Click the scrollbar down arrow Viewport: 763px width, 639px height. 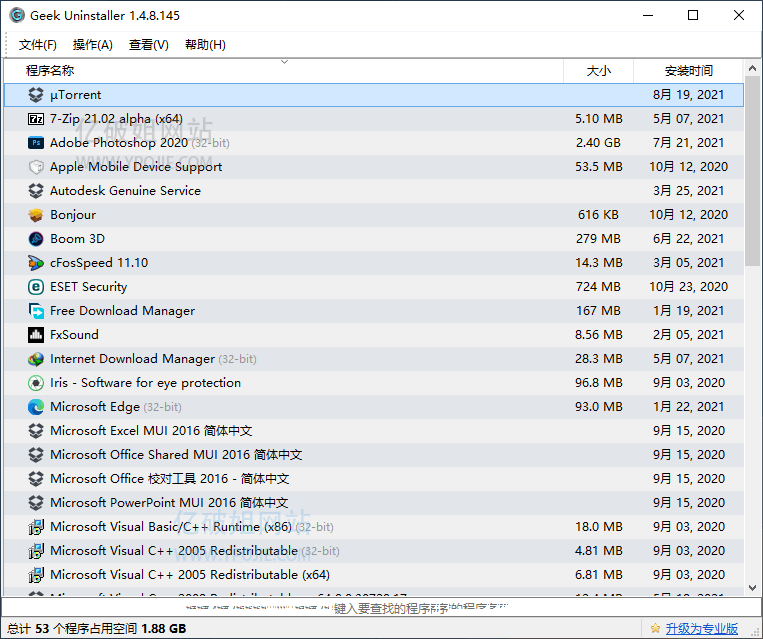click(x=752, y=587)
